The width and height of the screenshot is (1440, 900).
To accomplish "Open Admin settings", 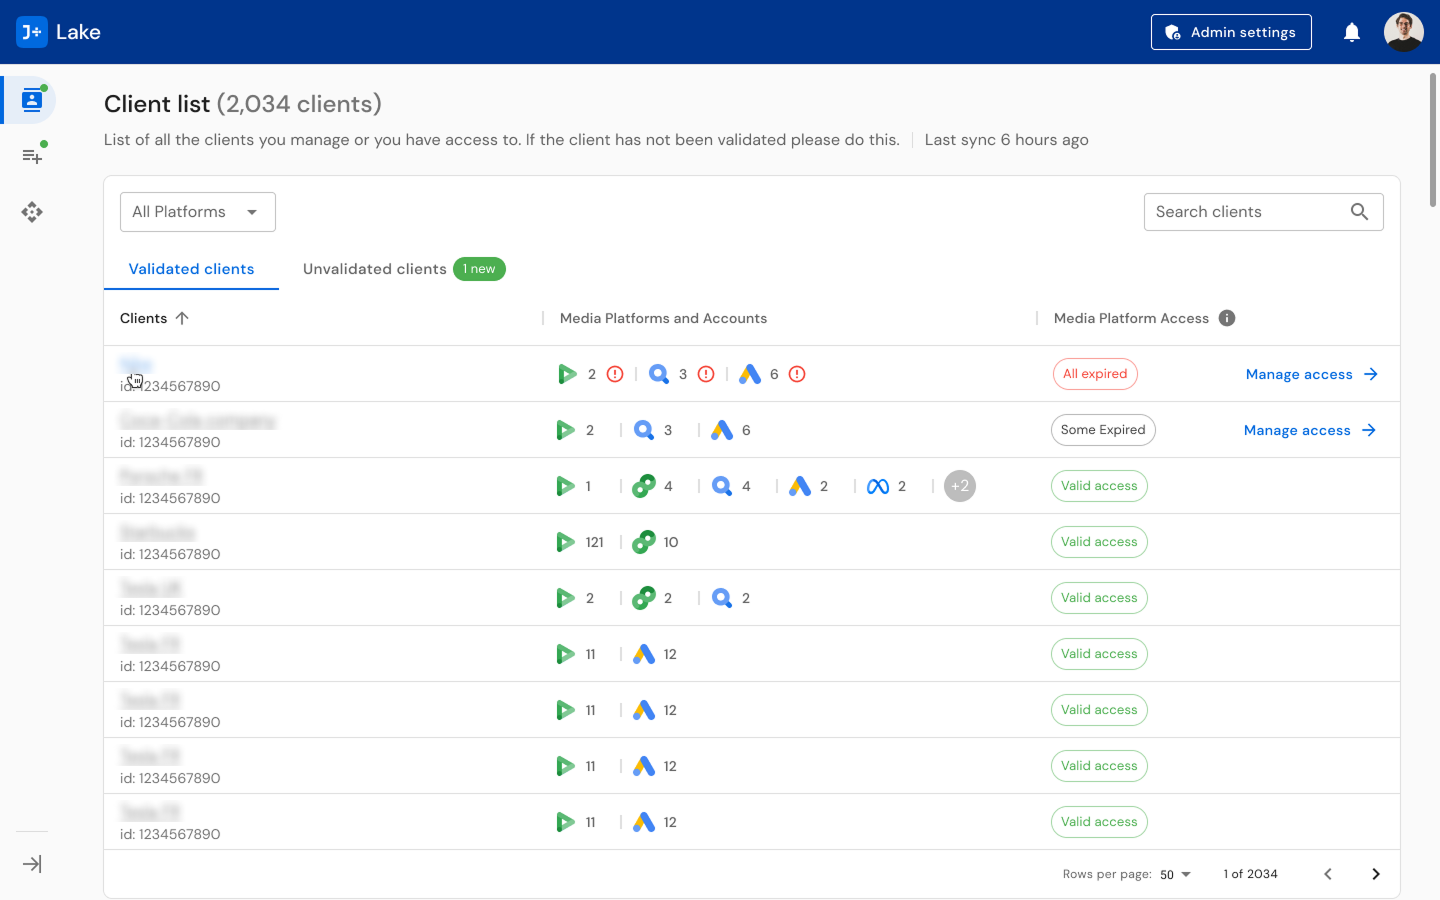I will pyautogui.click(x=1231, y=31).
